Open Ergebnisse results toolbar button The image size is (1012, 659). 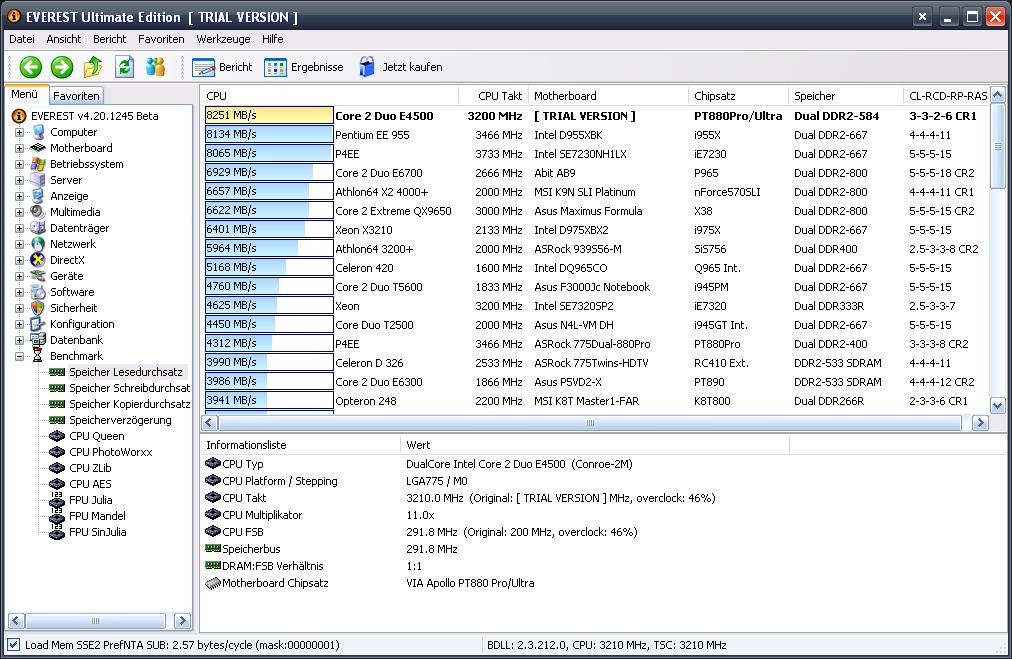[x=303, y=67]
